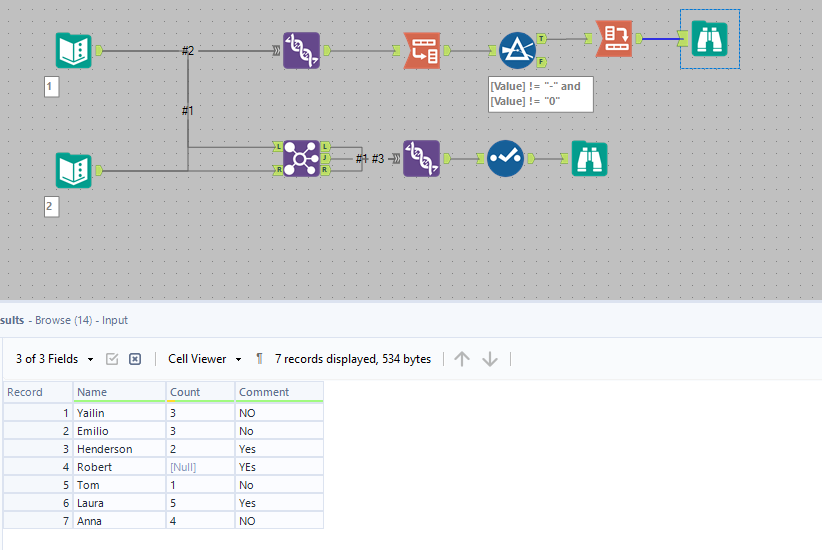Click the Join tool's J output anchor
Viewport: 822px width, 550px height.
326,158
